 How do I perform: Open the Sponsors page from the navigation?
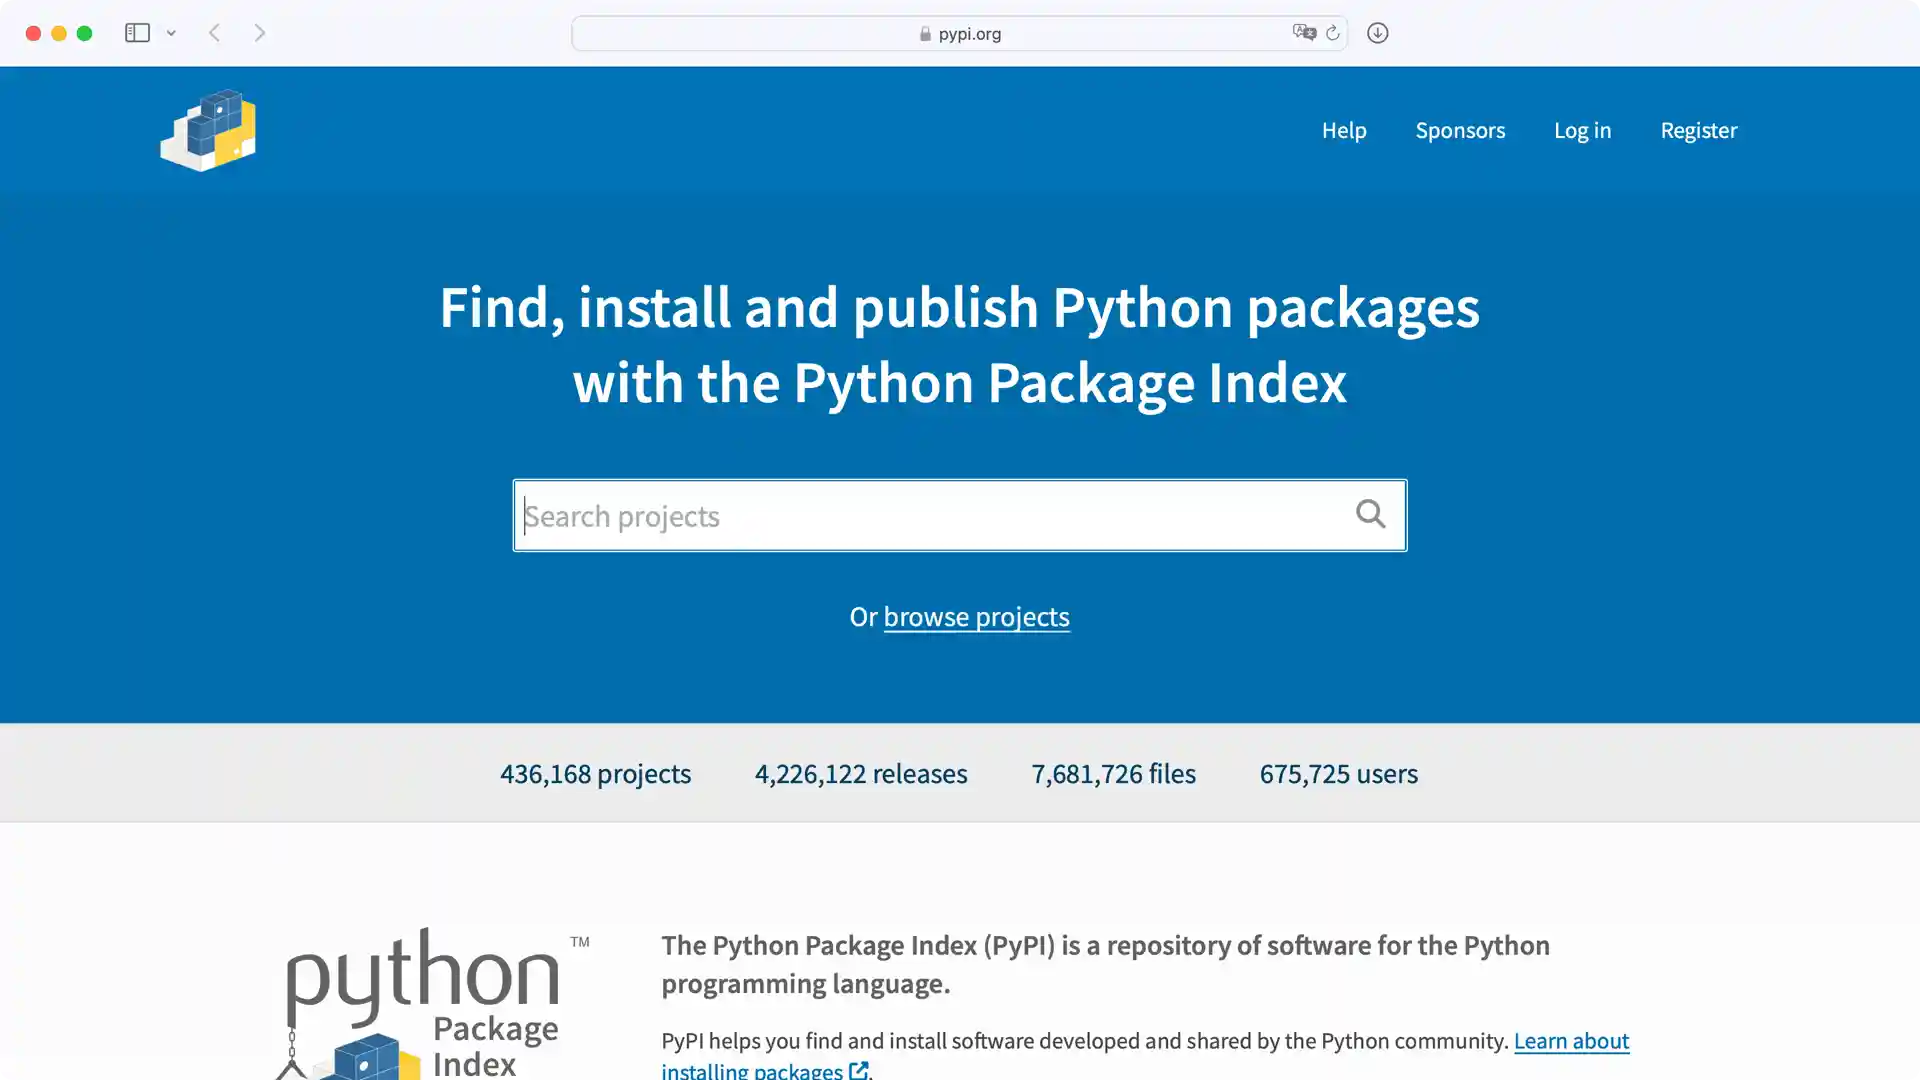(x=1460, y=130)
